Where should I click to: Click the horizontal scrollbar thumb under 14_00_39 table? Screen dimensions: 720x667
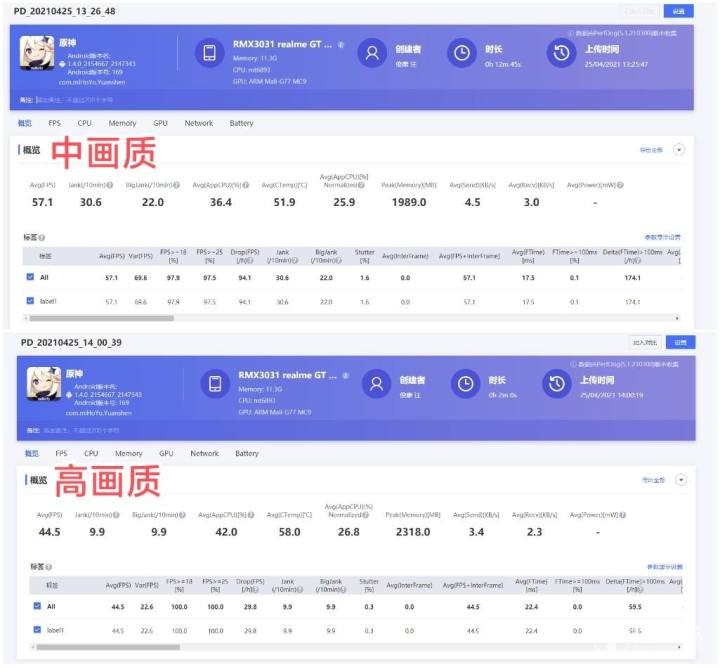[x=108, y=647]
